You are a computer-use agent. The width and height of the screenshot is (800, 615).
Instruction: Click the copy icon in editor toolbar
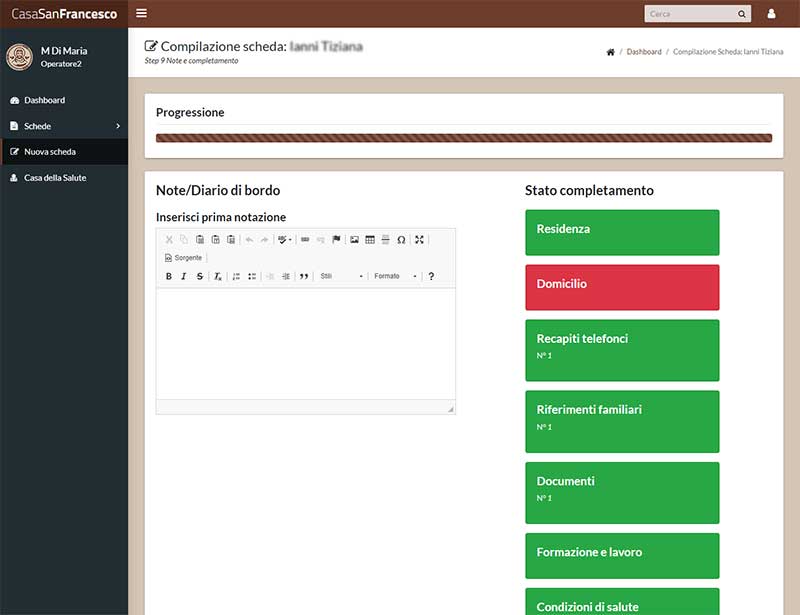(184, 239)
